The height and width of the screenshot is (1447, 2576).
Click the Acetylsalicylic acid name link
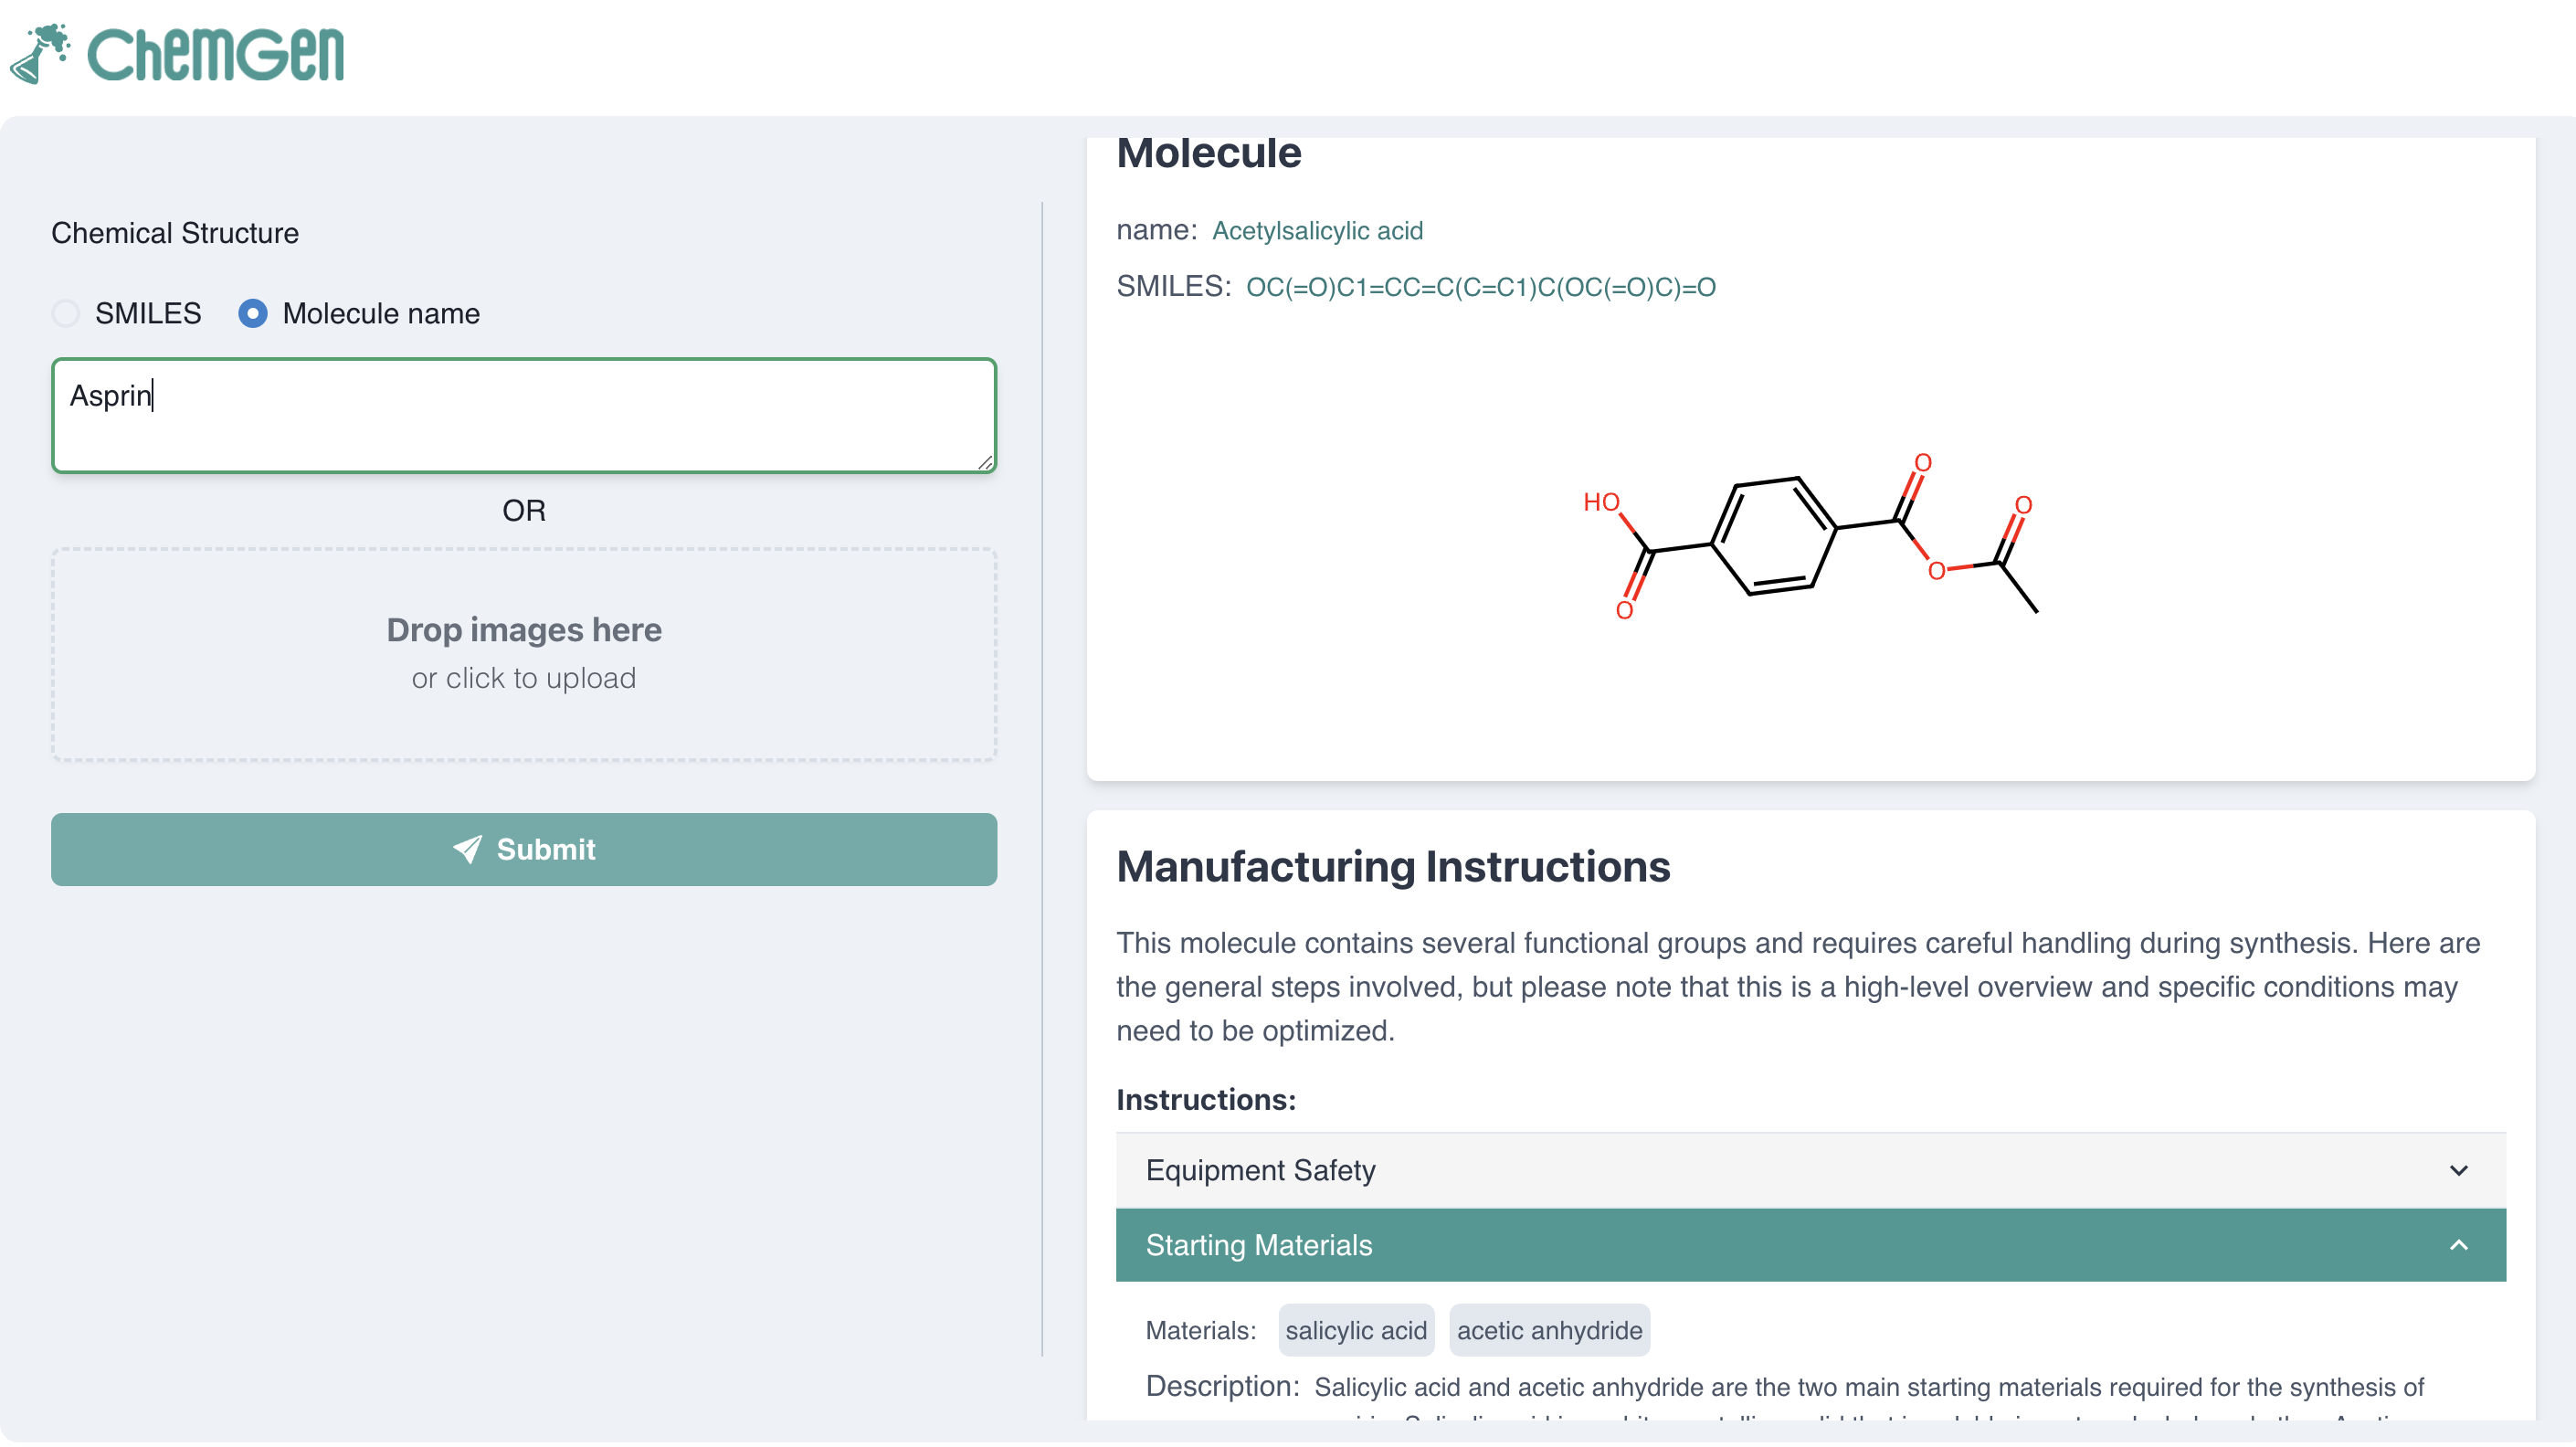(x=1317, y=231)
